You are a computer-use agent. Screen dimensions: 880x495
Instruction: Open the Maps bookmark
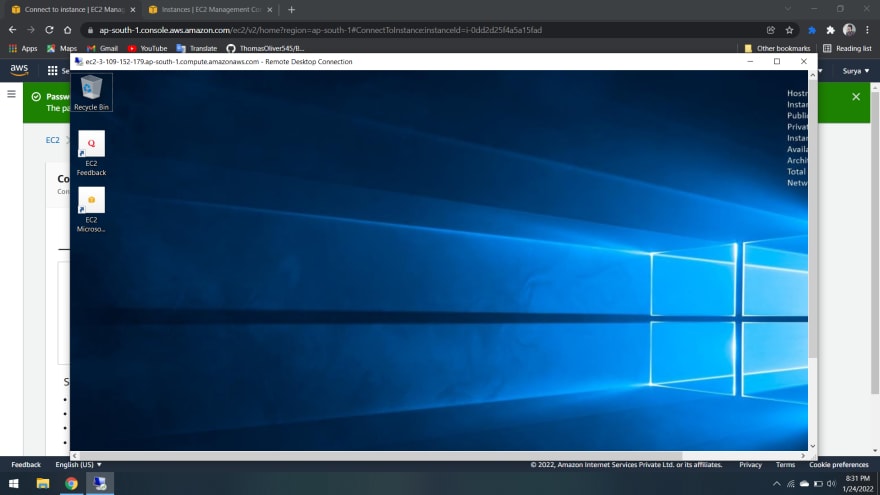tap(62, 48)
